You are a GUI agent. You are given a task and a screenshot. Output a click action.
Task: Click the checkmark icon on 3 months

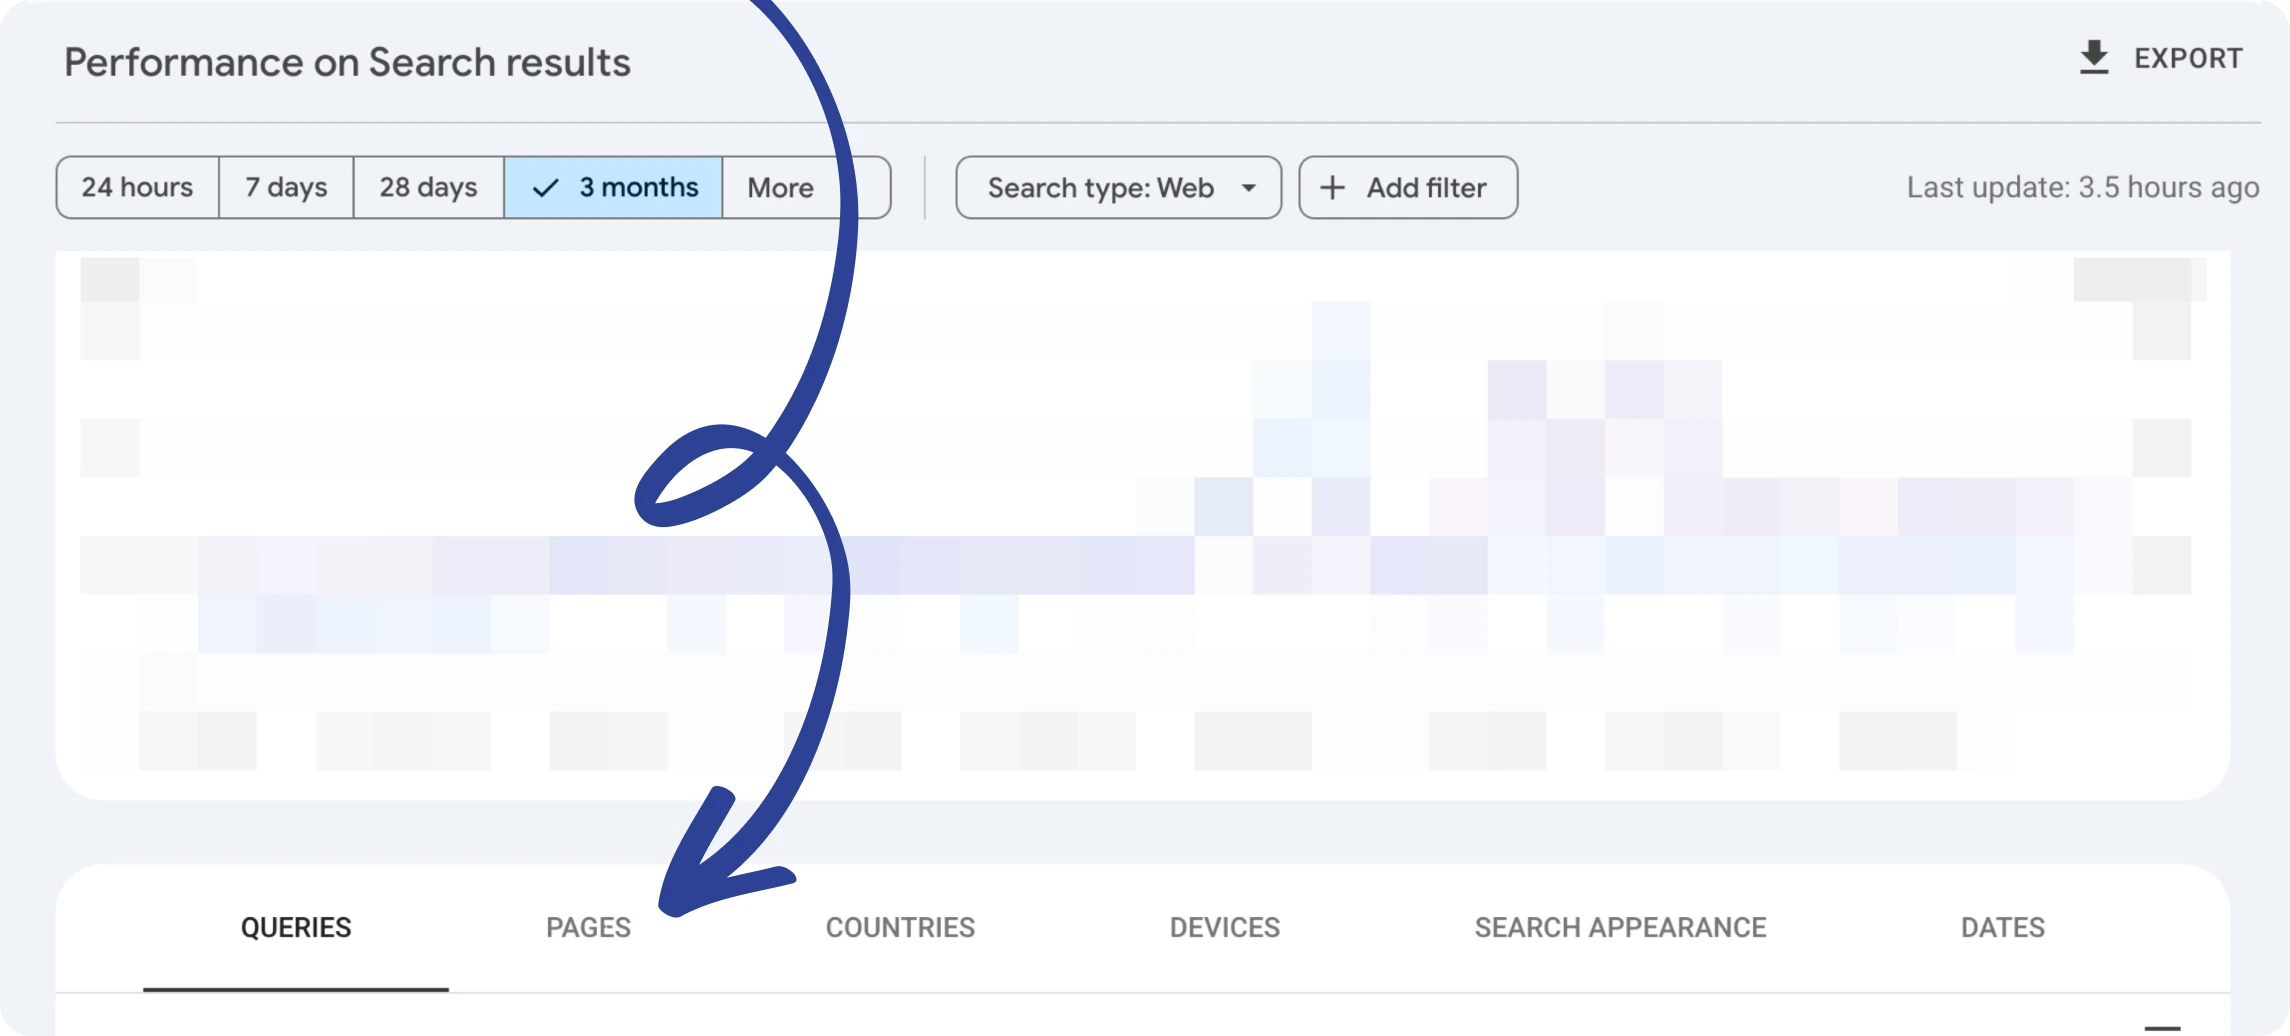point(545,188)
